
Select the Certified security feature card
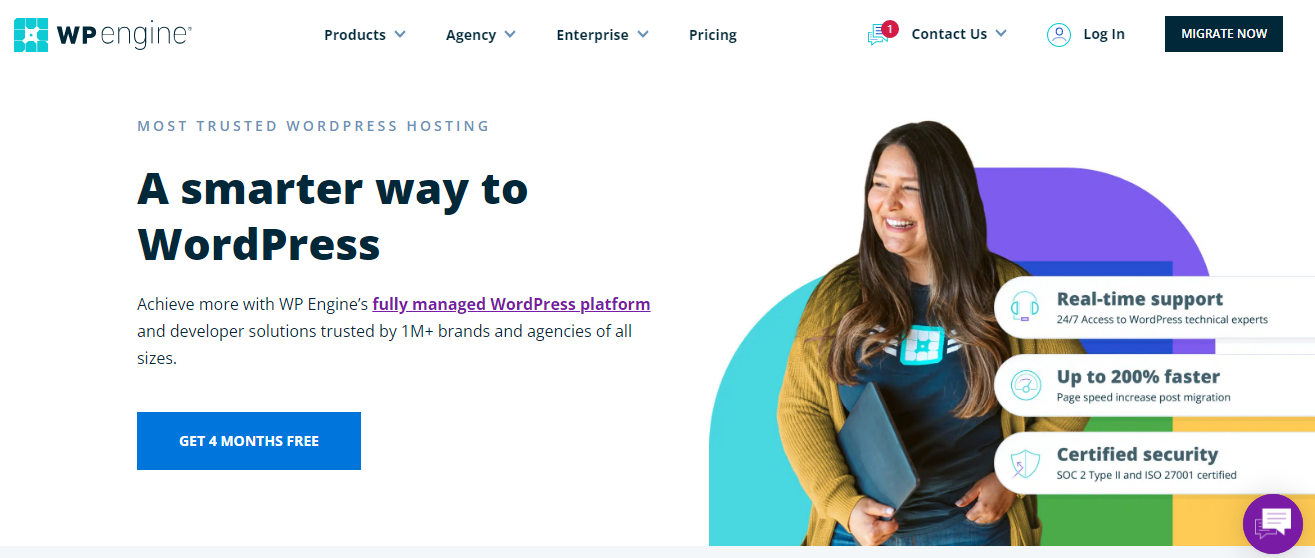coord(1155,463)
